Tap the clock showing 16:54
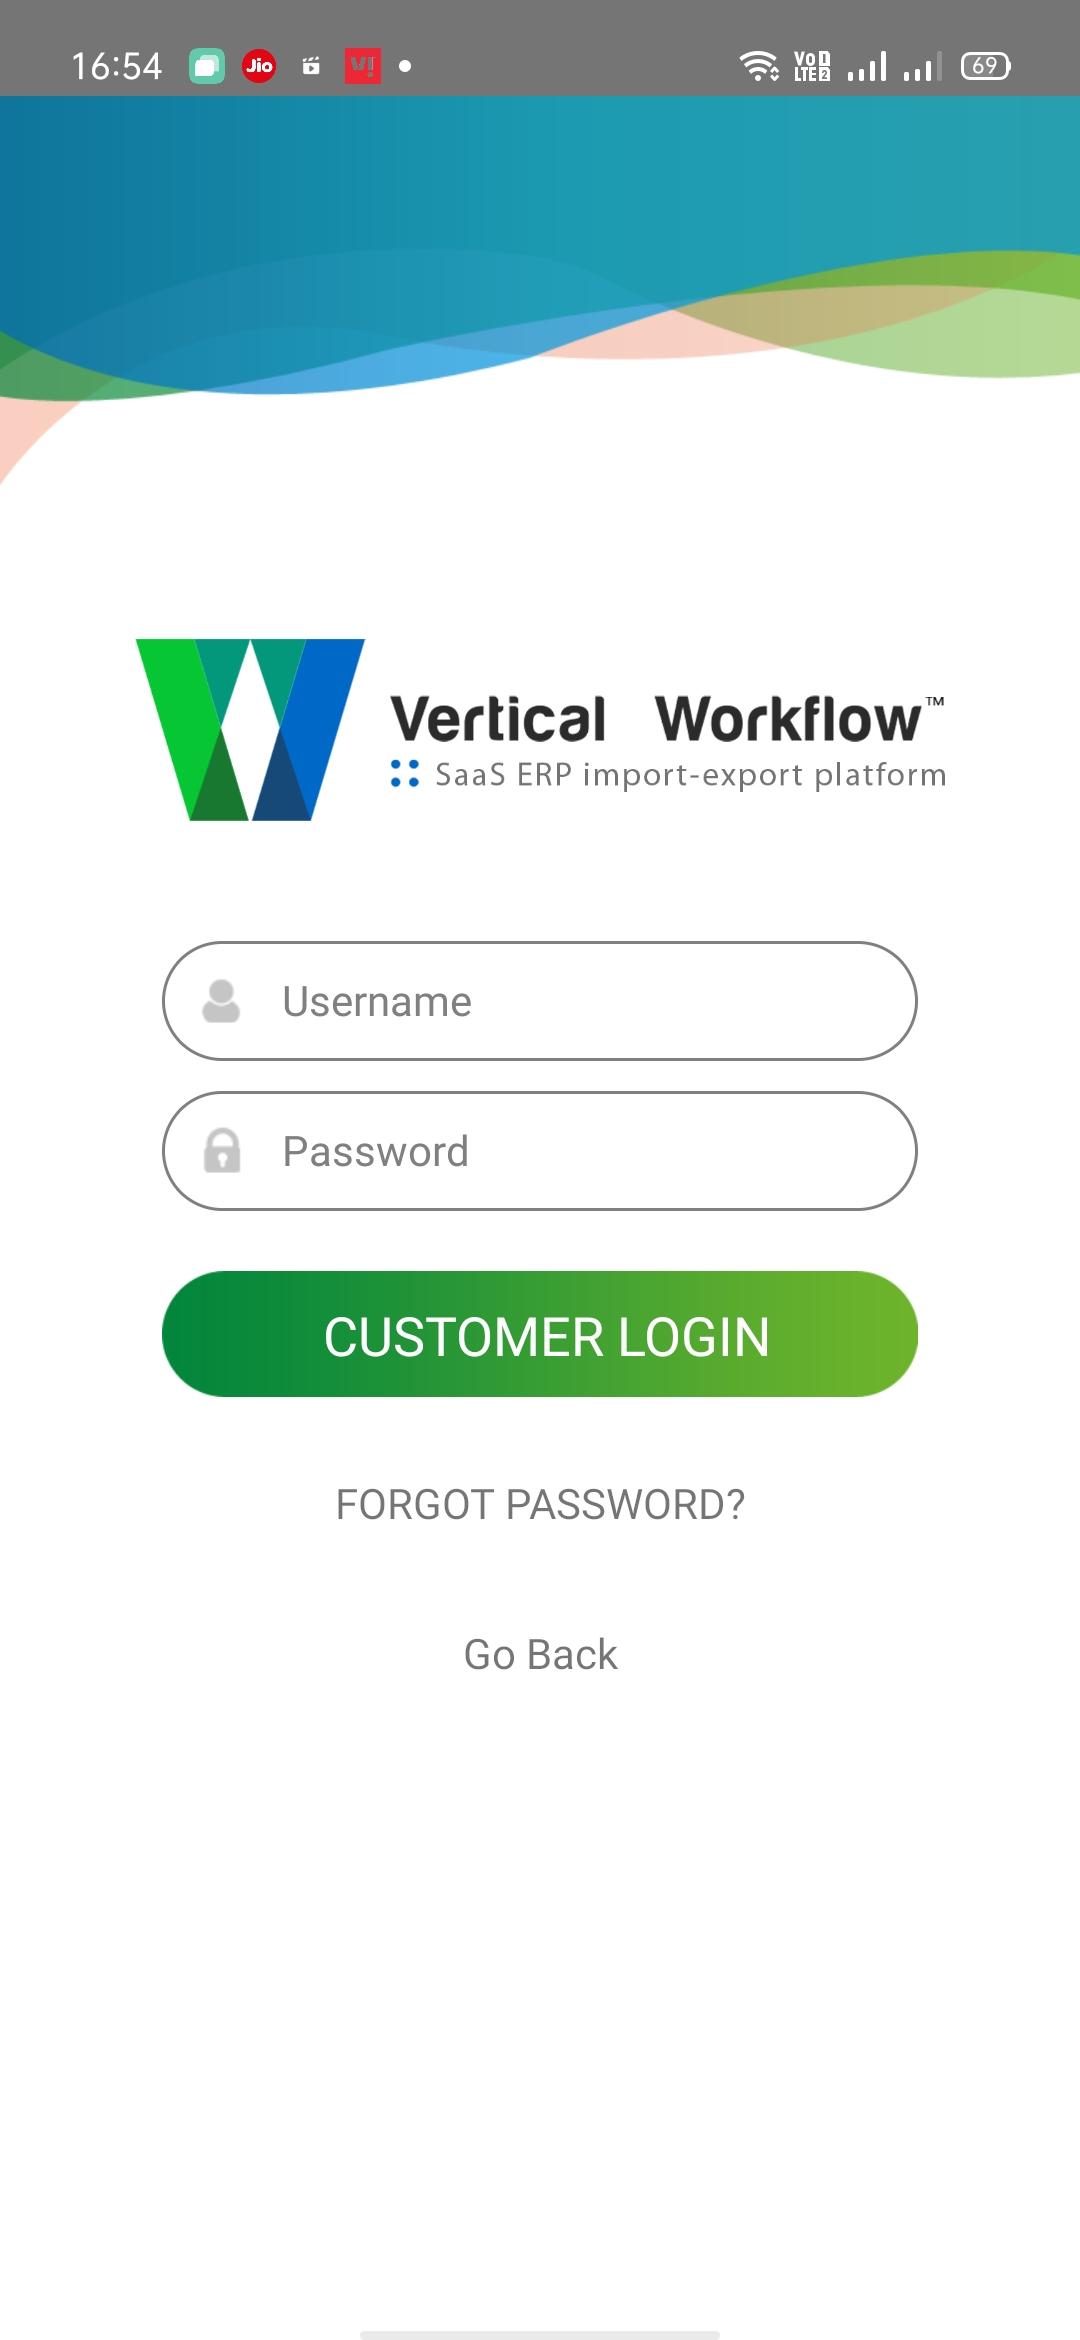 pos(116,66)
